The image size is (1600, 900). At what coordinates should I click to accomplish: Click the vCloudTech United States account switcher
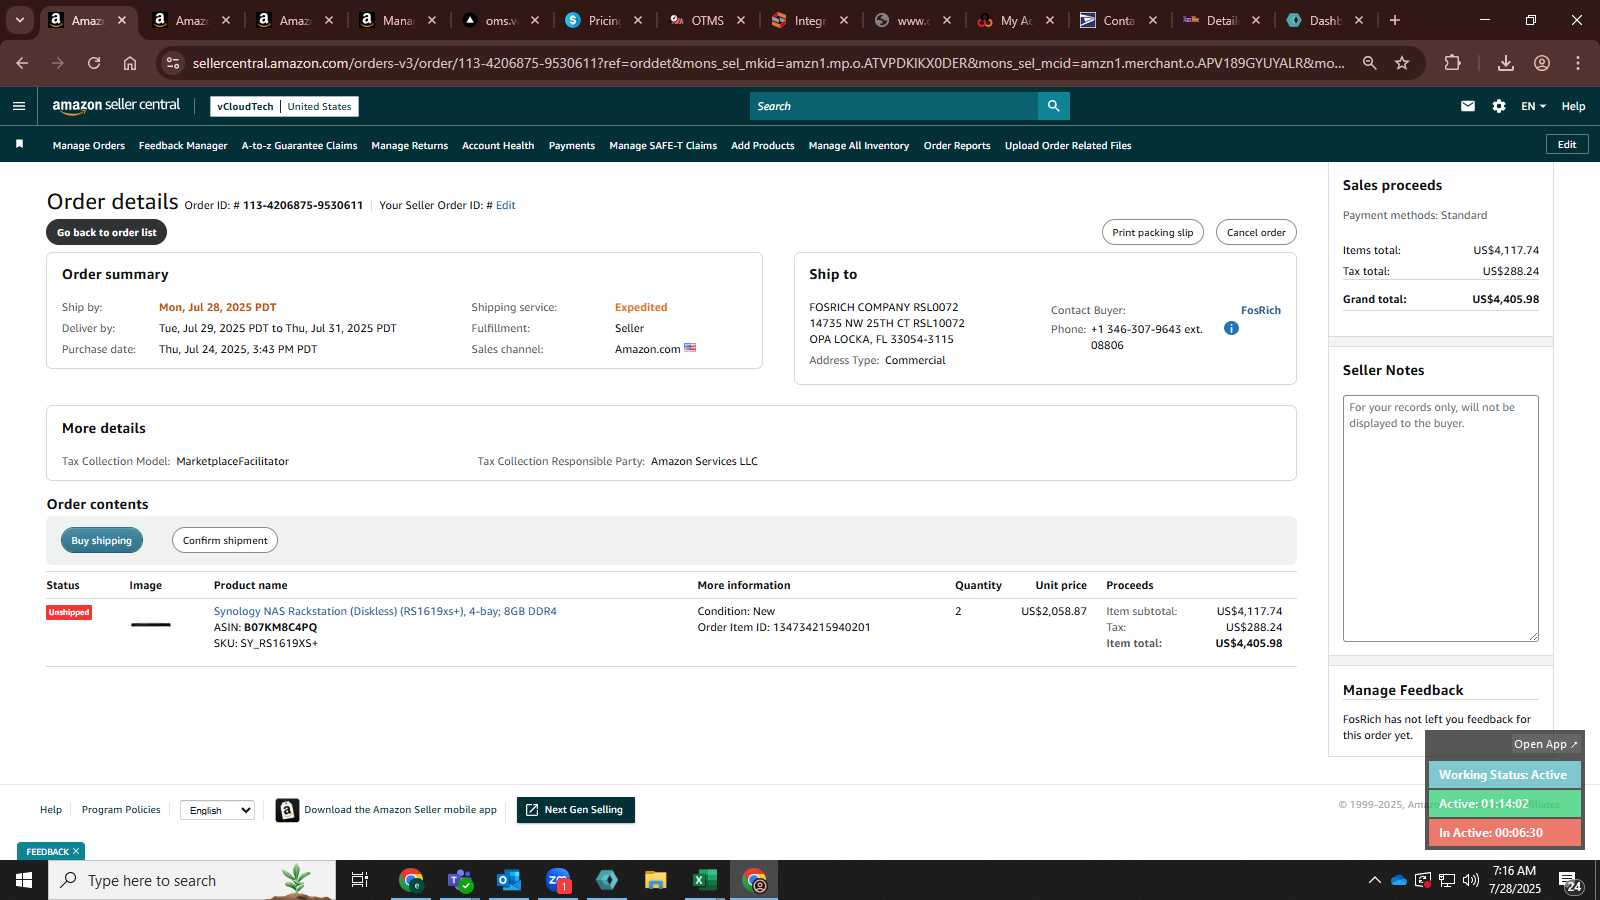(x=284, y=106)
